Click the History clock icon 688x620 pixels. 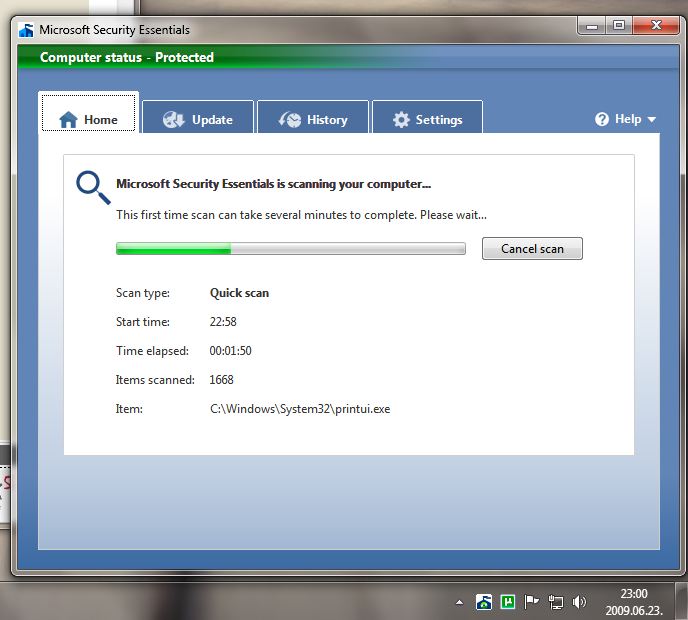(x=290, y=119)
